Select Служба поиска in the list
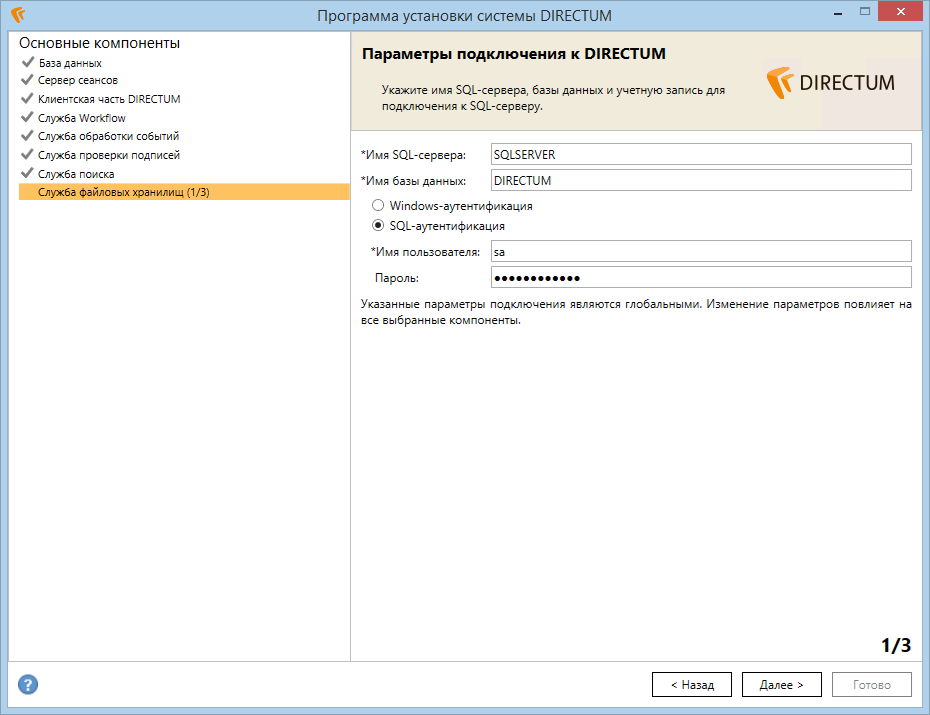The width and height of the screenshot is (930, 715). tap(76, 174)
